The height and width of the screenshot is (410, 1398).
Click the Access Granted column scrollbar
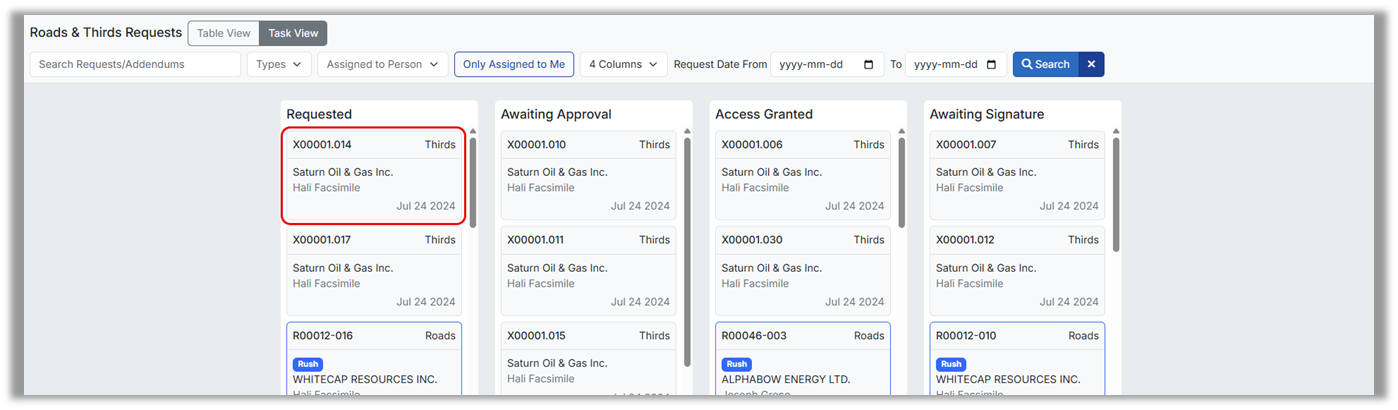(901, 180)
